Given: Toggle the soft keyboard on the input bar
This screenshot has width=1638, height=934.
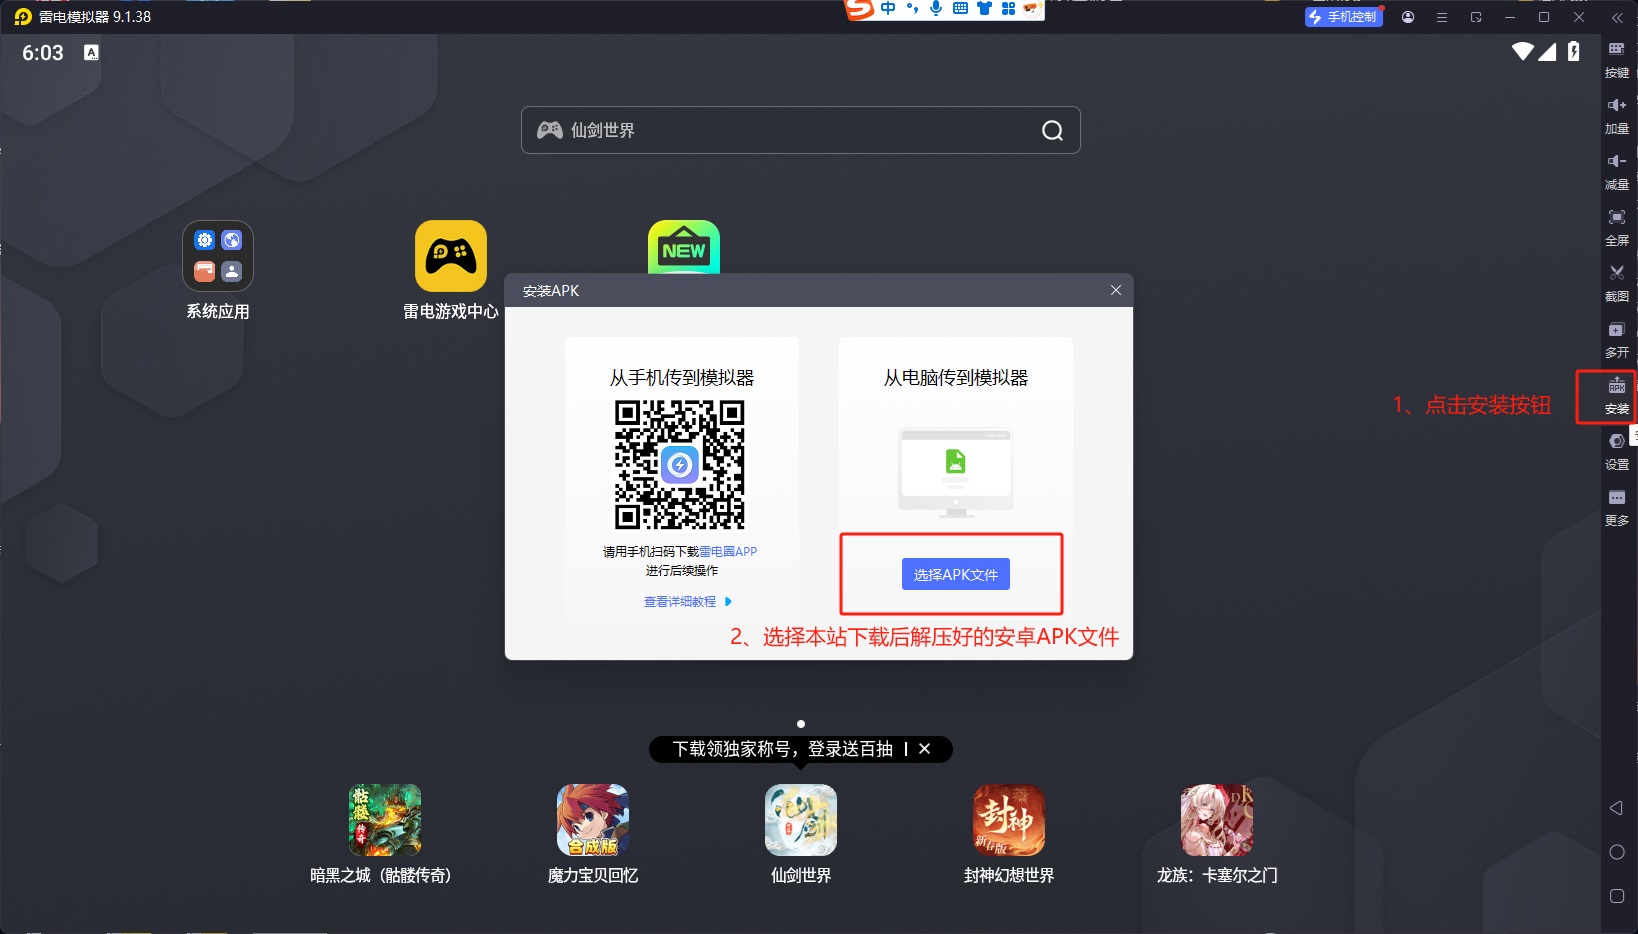Looking at the screenshot, I should pos(960,9).
